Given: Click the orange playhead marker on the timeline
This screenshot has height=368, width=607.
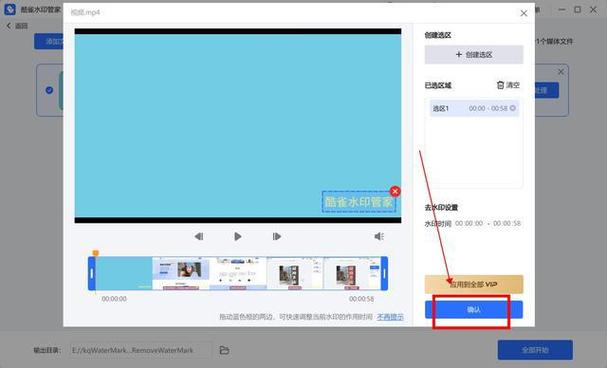Looking at the screenshot, I should pyautogui.click(x=96, y=253).
